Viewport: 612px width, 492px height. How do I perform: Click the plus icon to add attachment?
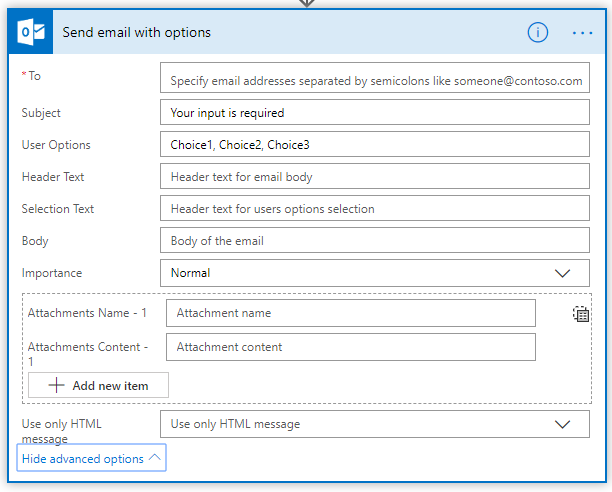coord(56,385)
